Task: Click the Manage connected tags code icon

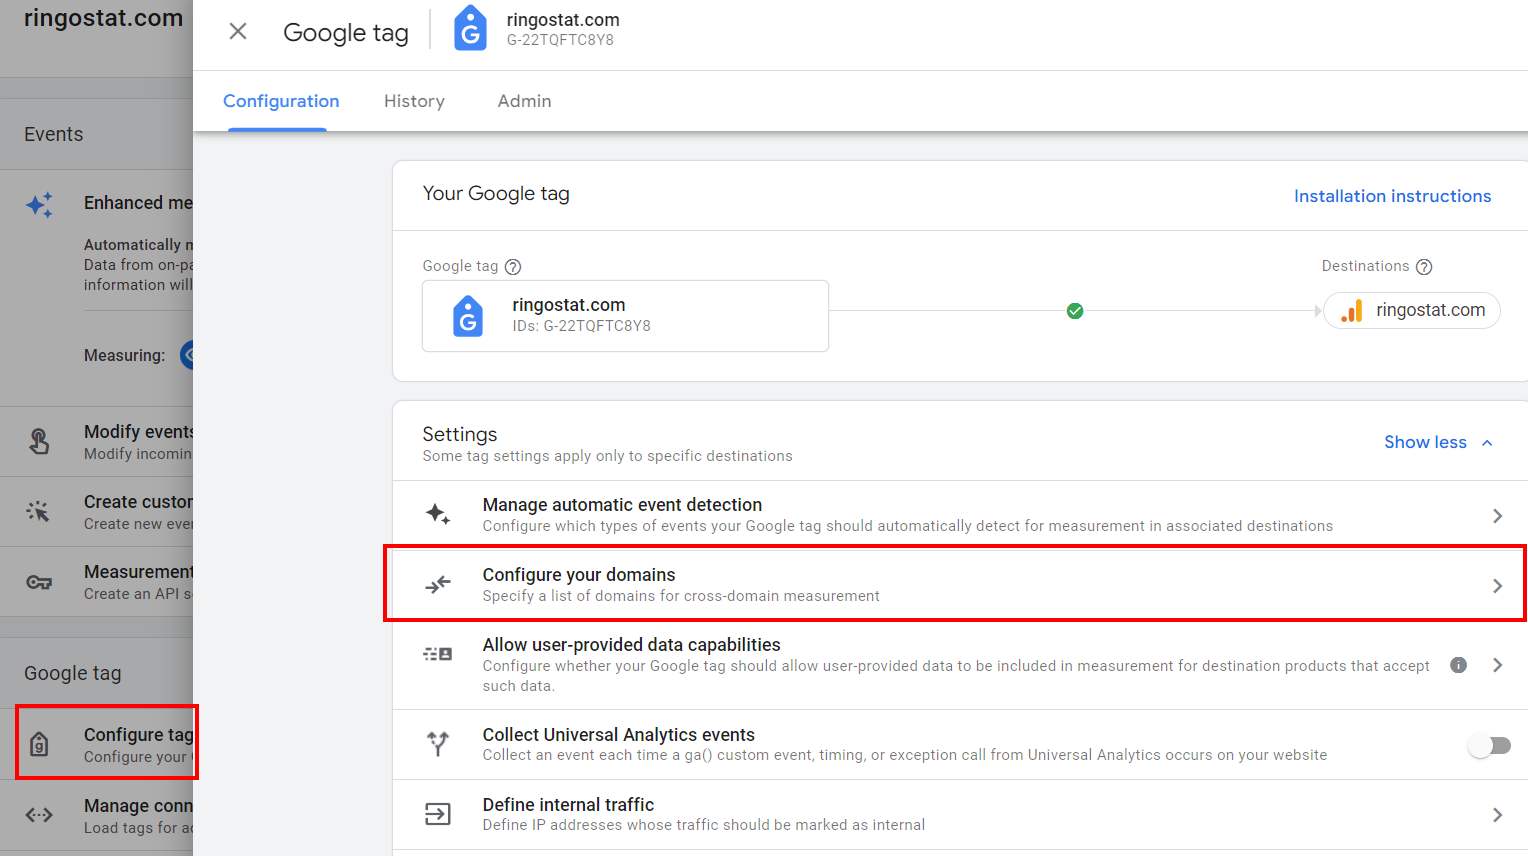Action: click(39, 815)
